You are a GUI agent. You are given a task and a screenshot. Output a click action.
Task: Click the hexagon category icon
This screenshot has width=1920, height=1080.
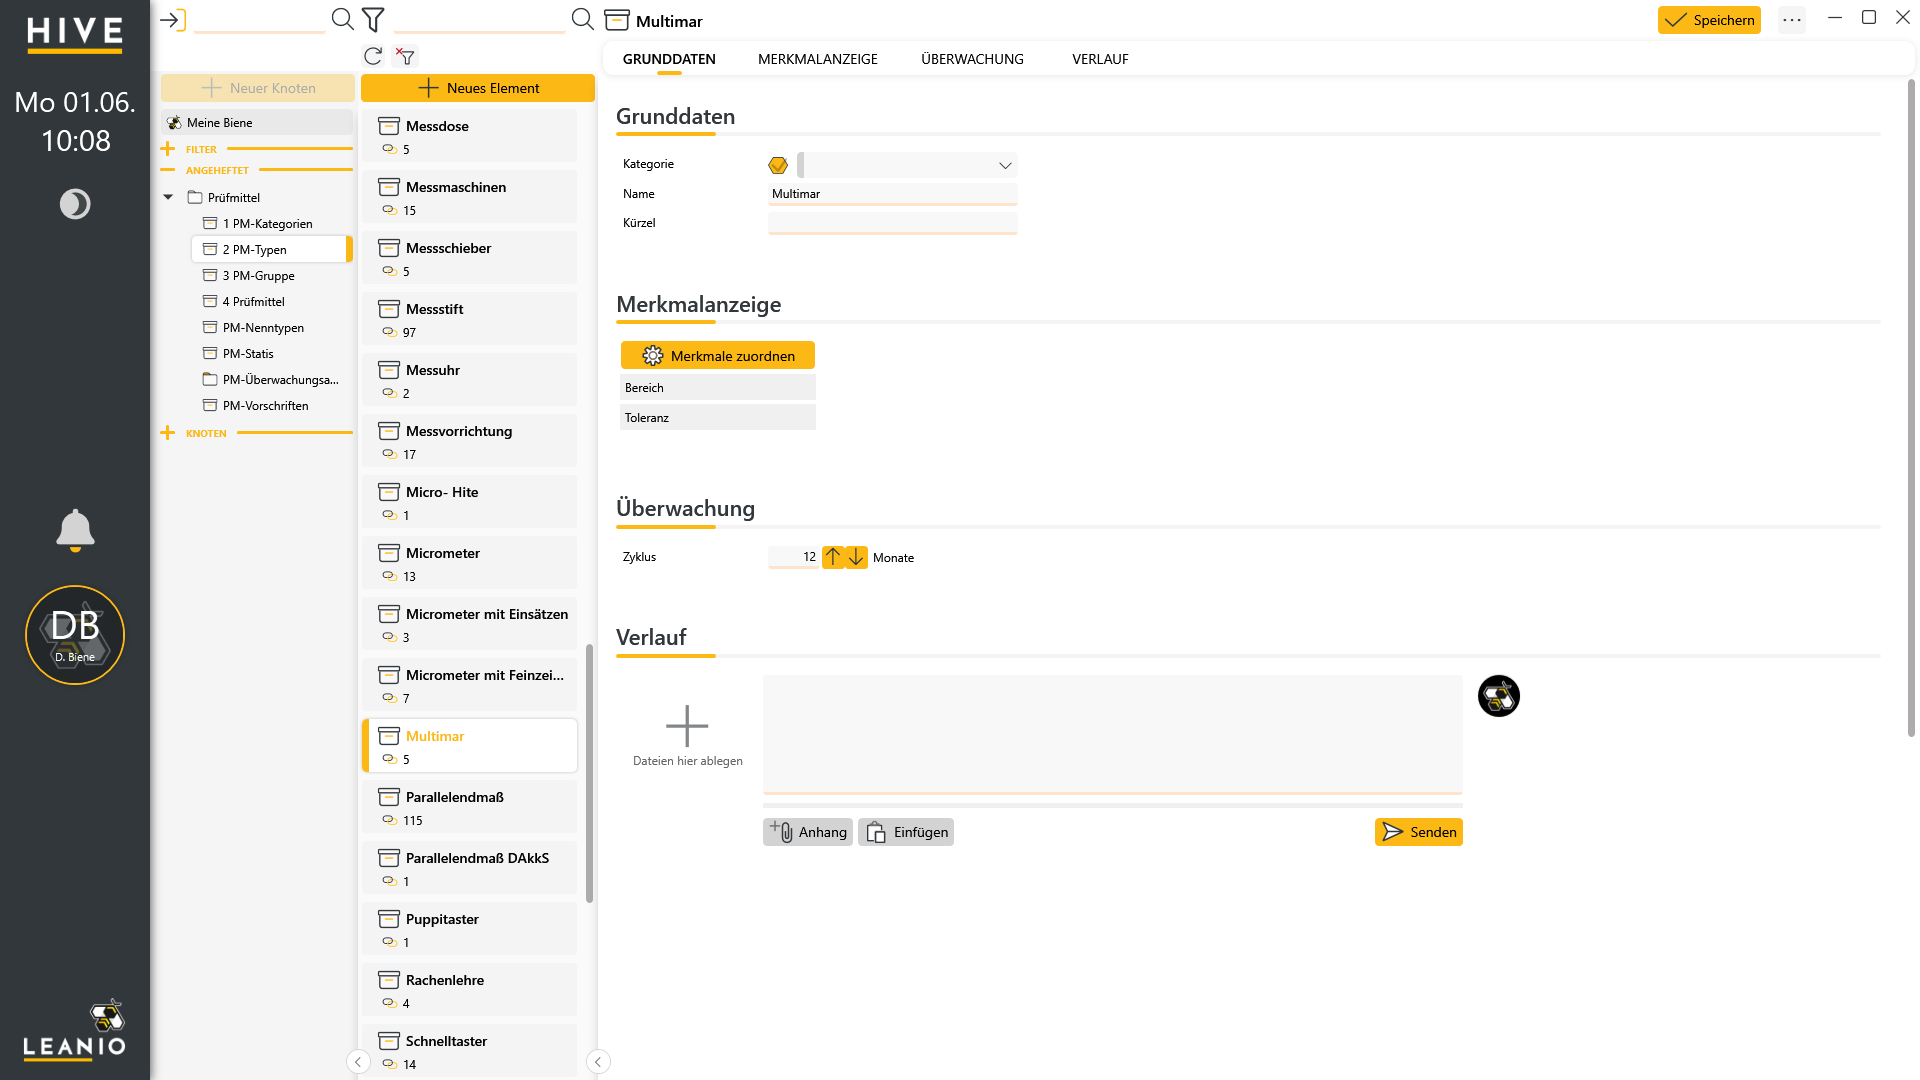click(778, 165)
